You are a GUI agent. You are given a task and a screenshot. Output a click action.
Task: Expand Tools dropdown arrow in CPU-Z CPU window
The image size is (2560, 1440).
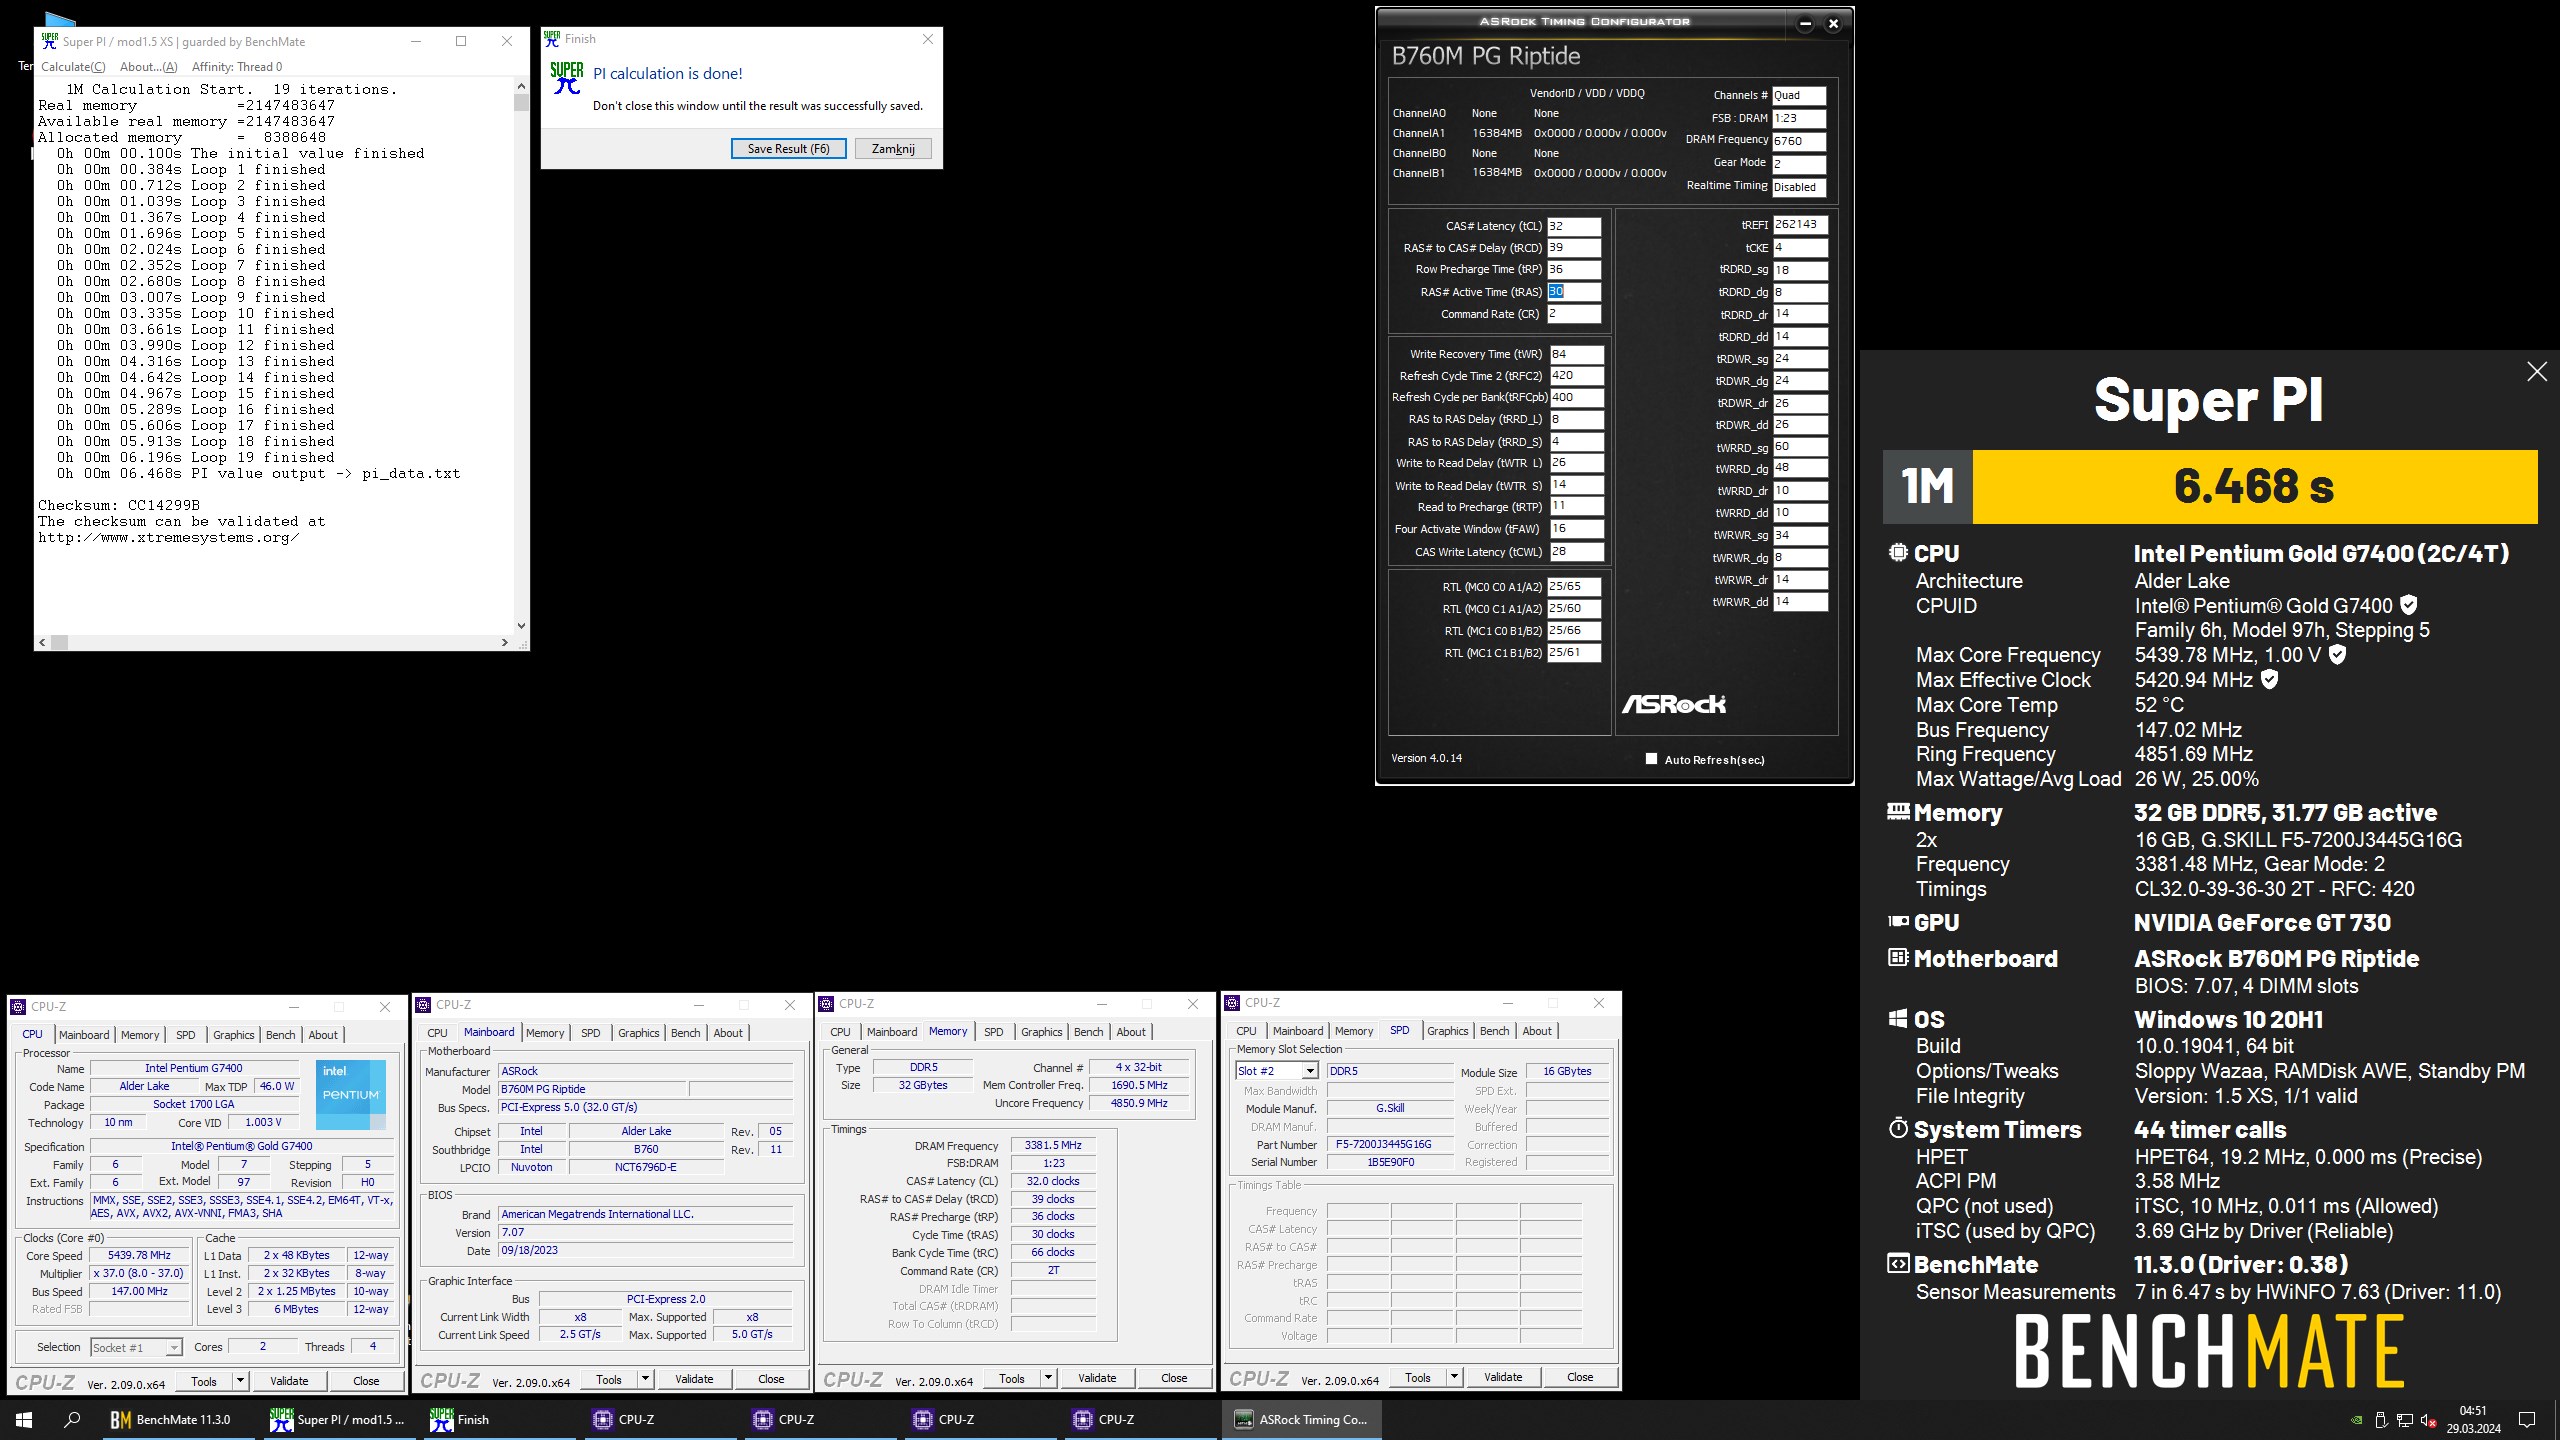(240, 1381)
